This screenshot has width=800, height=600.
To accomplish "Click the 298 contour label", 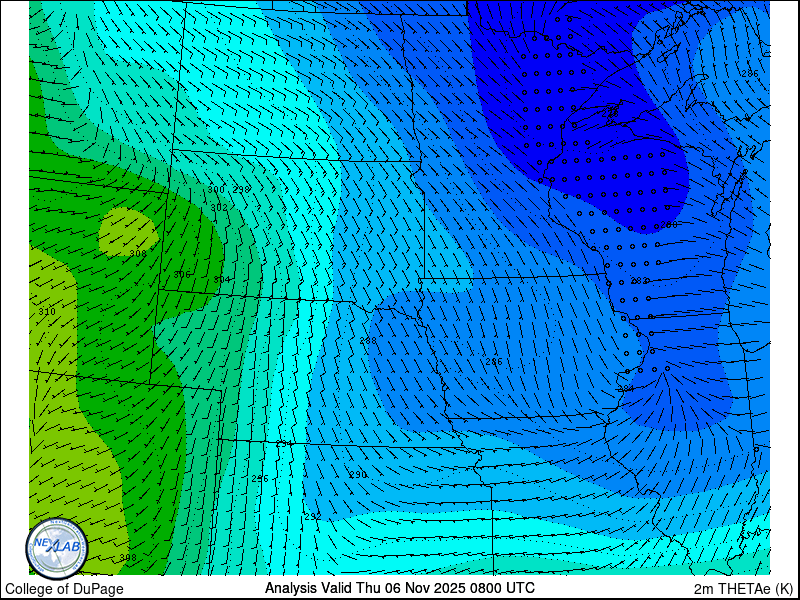I will tap(241, 189).
